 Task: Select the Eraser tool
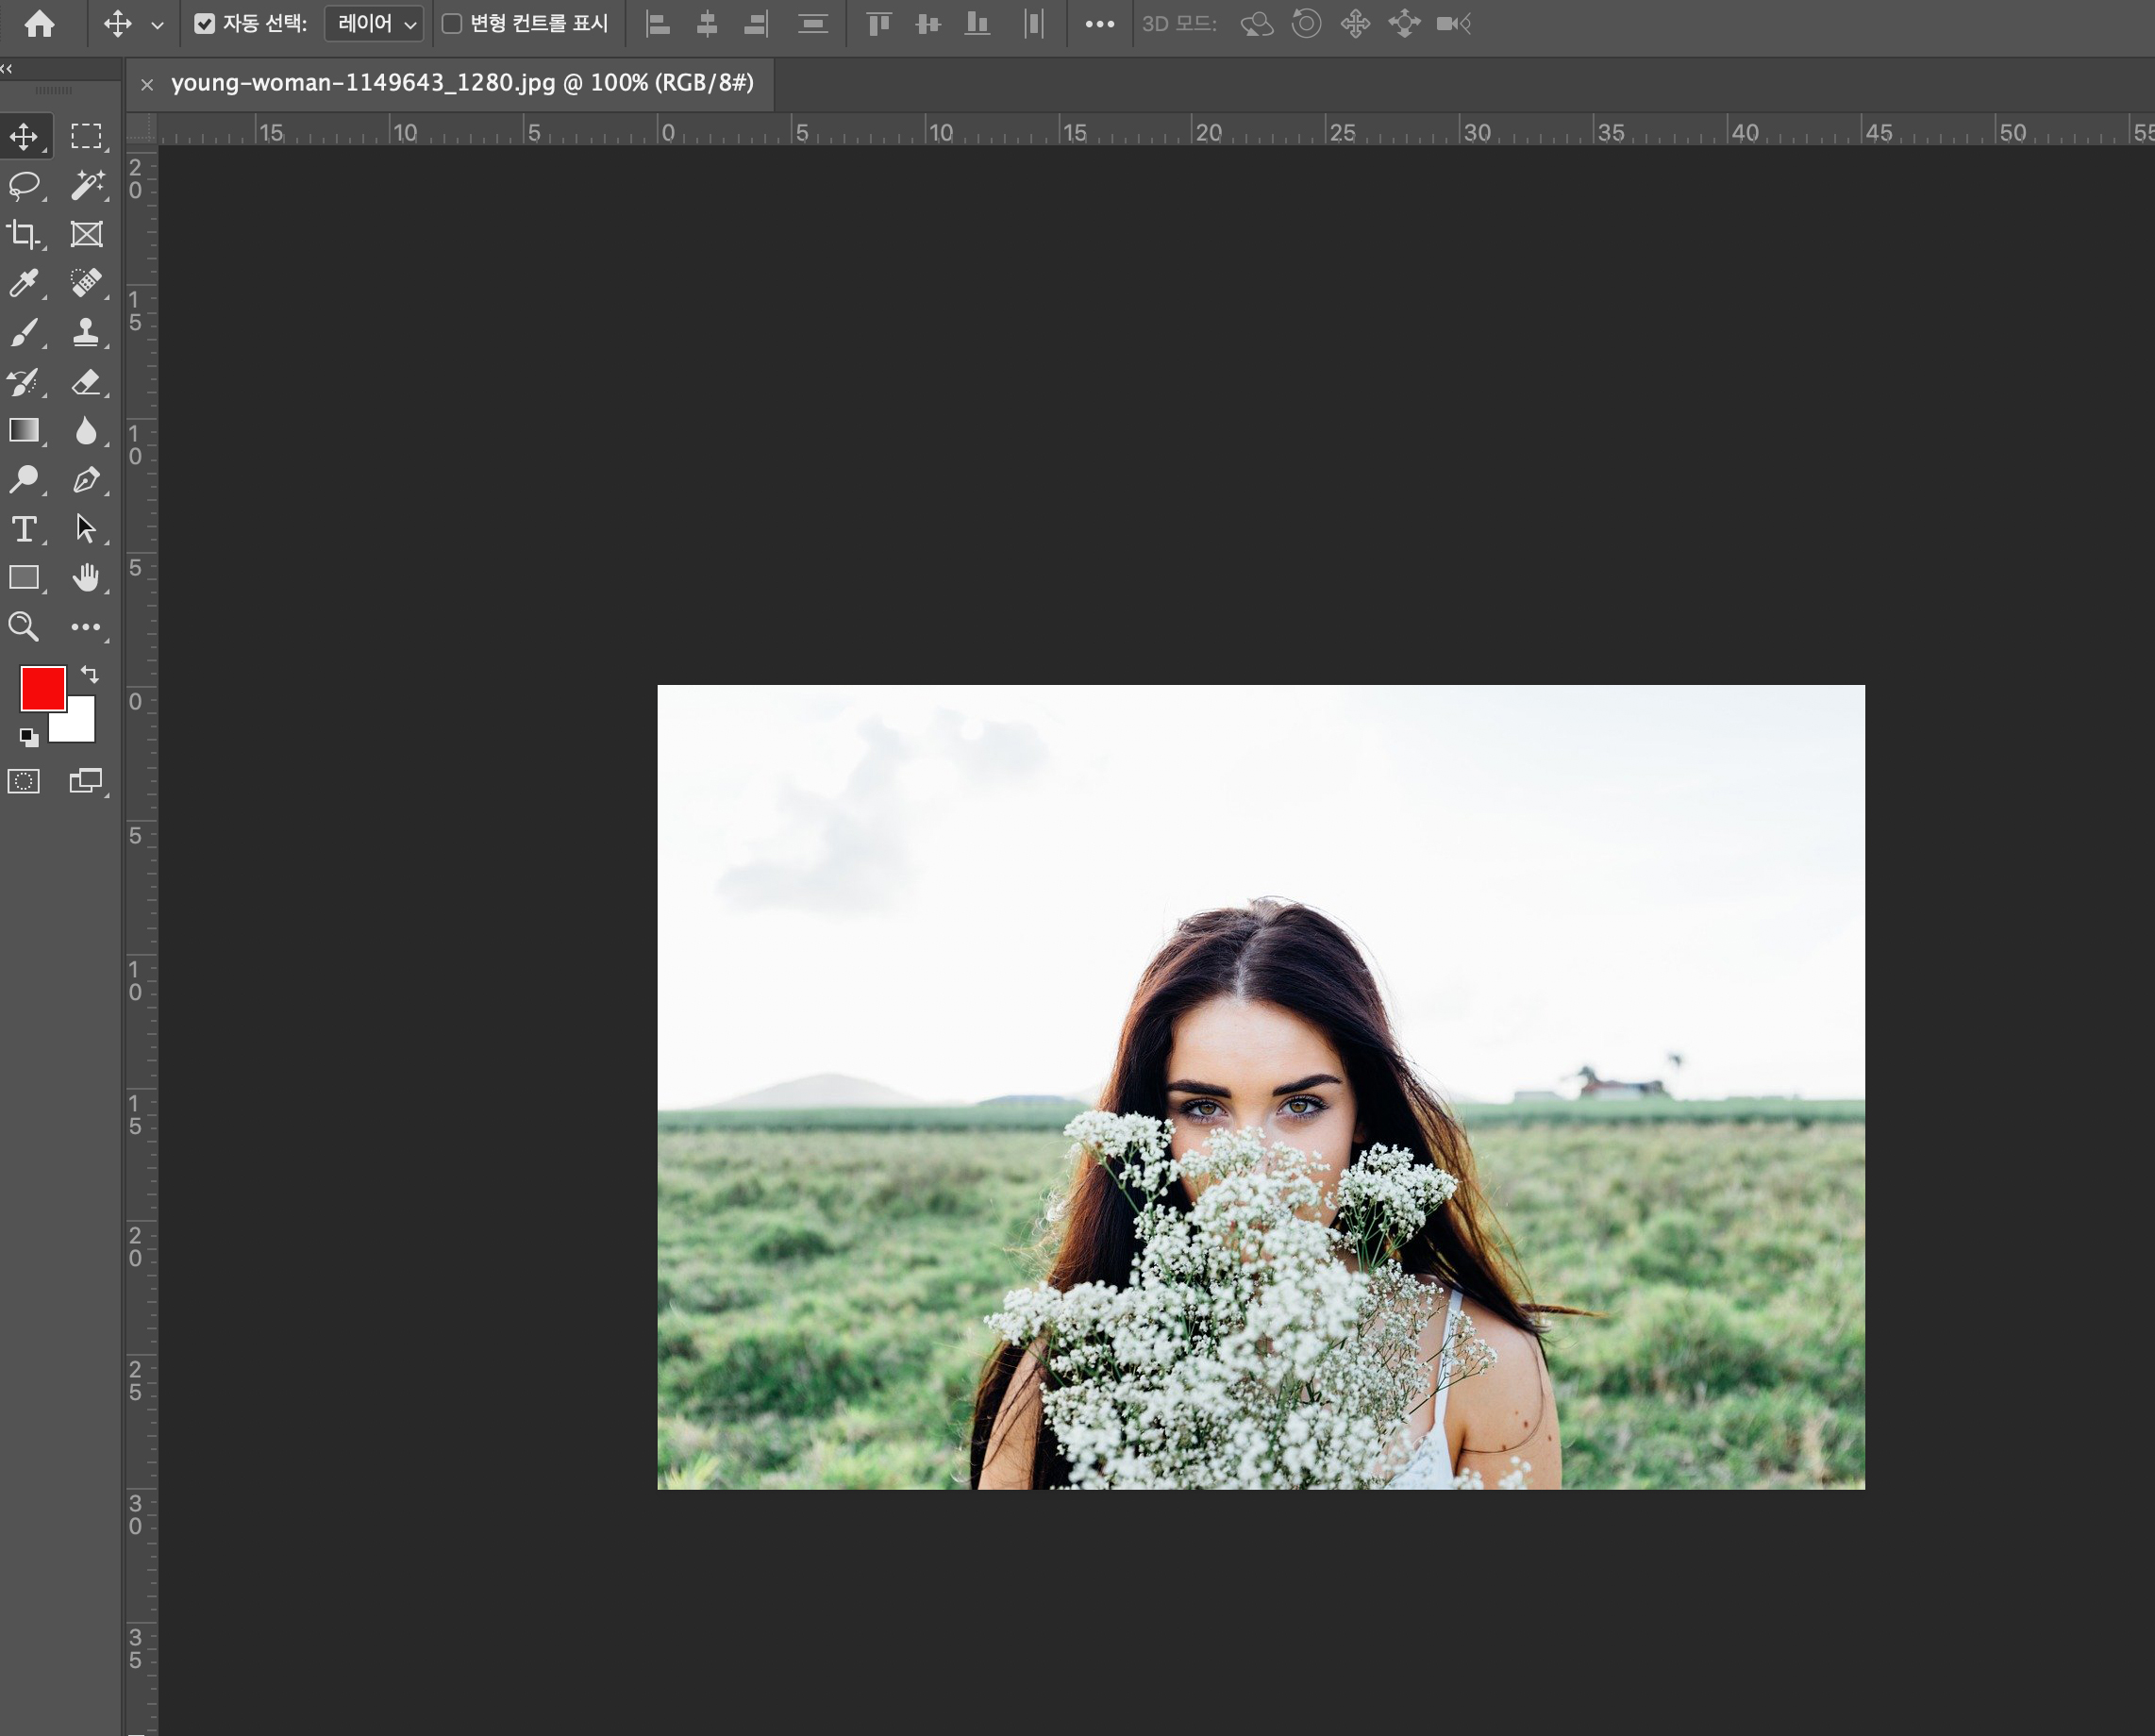[x=87, y=381]
